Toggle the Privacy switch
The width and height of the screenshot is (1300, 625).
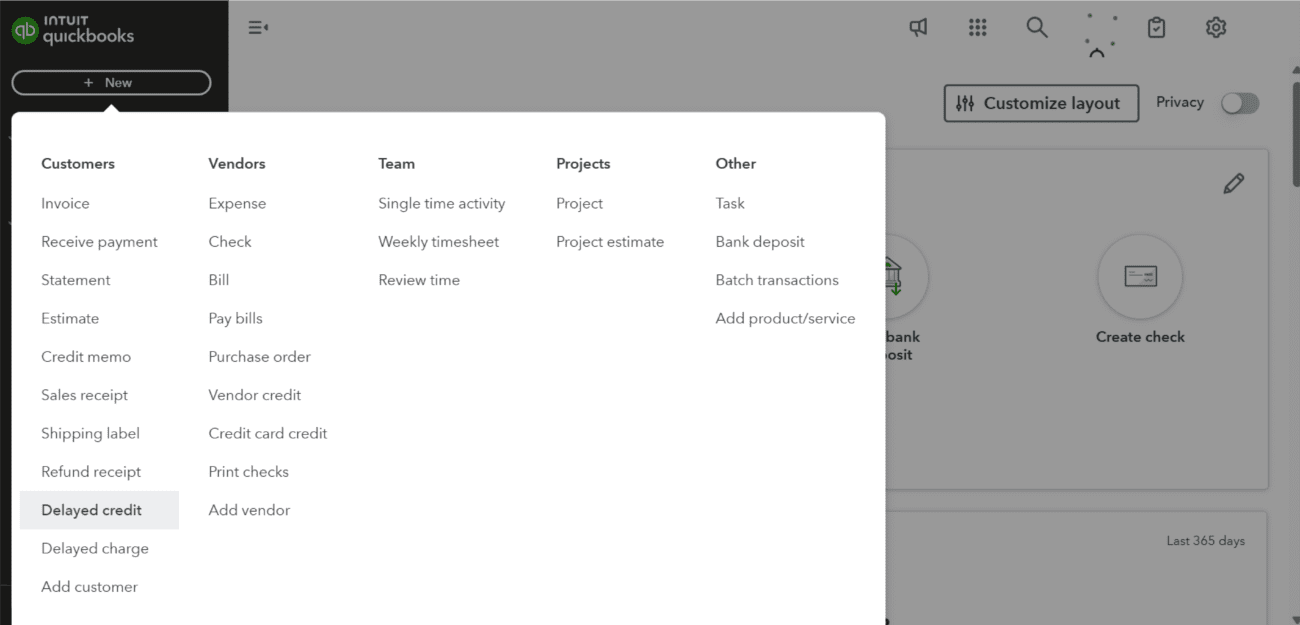click(1240, 103)
